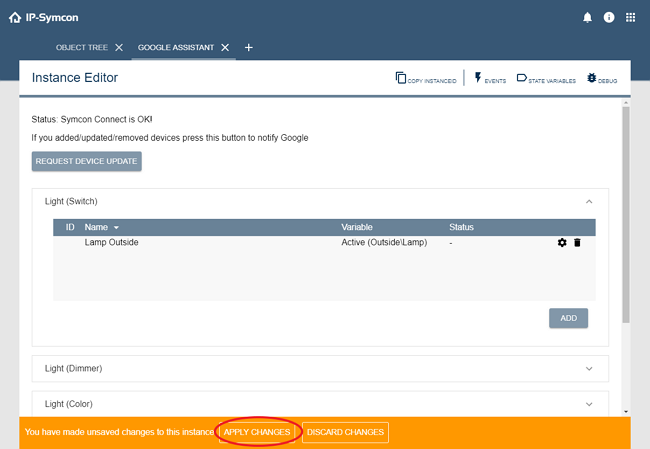This screenshot has width=650, height=449.
Task: Discard the unsaved changes
Action: (345, 432)
